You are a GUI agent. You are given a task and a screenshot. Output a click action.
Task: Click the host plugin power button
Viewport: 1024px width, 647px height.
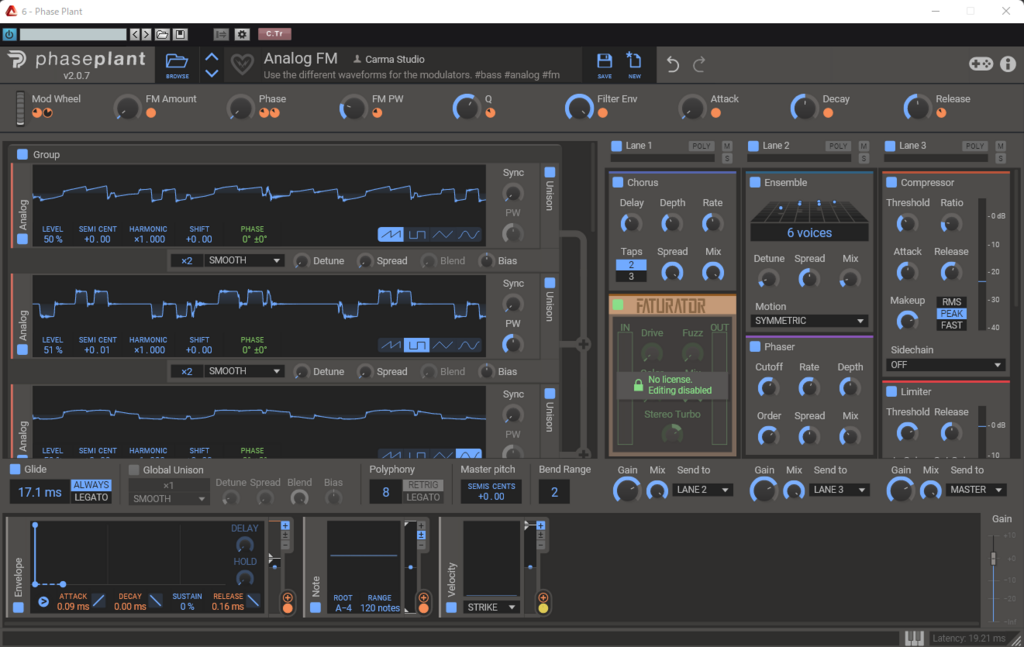click(x=9, y=34)
